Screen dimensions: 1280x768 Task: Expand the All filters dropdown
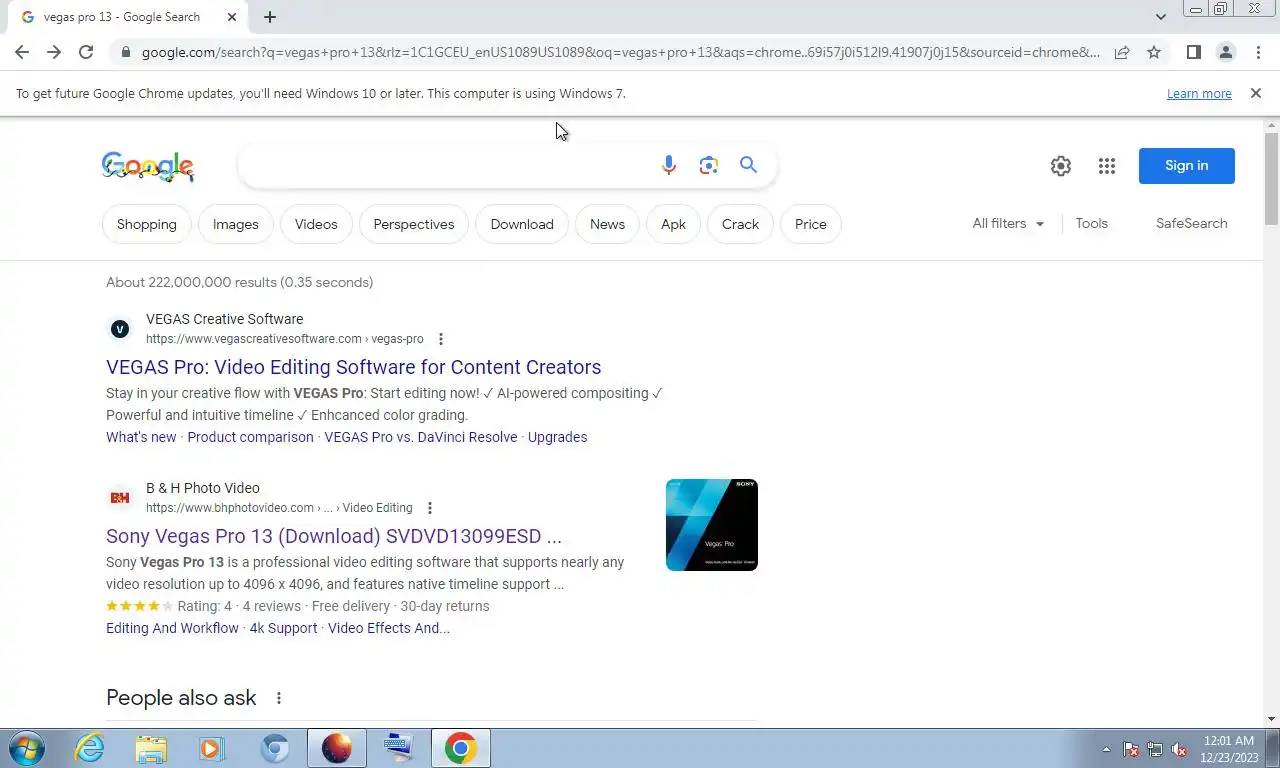pos(1008,223)
